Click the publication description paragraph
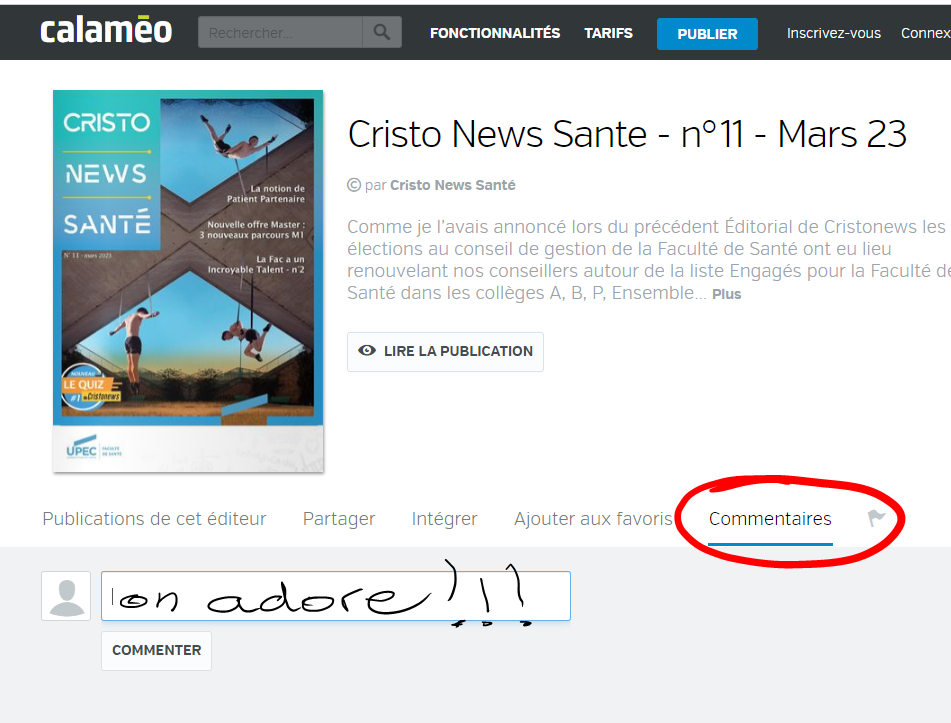Image resolution: width=951 pixels, height=723 pixels. point(648,260)
